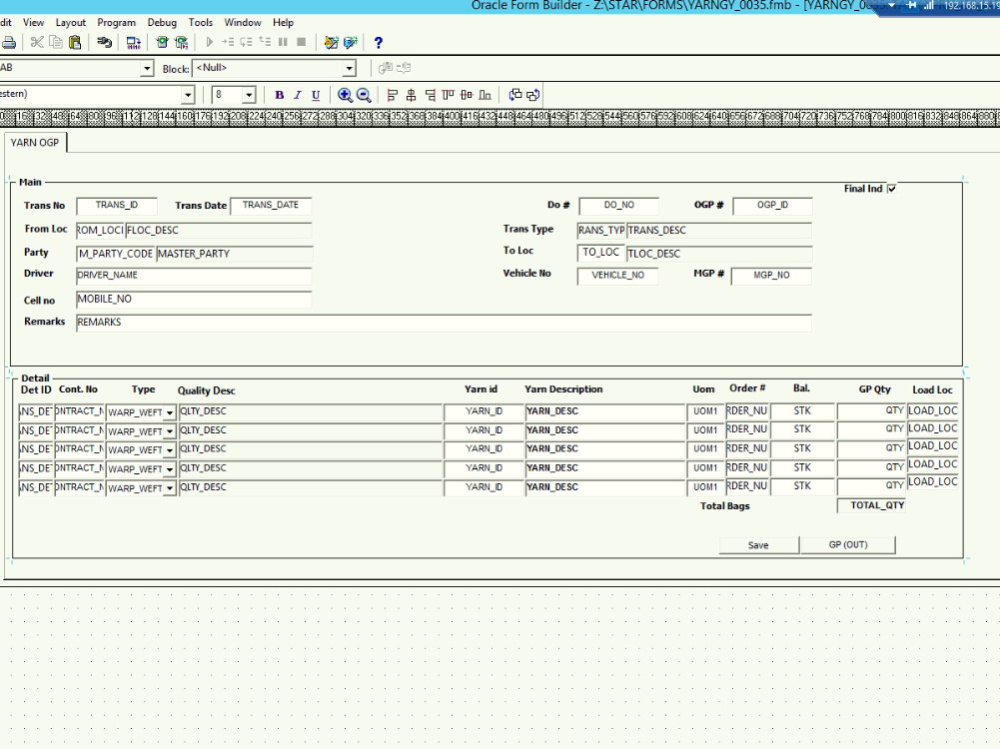Select the 'Total Bags' label text
This screenshot has height=749, width=1000.
(x=725, y=506)
